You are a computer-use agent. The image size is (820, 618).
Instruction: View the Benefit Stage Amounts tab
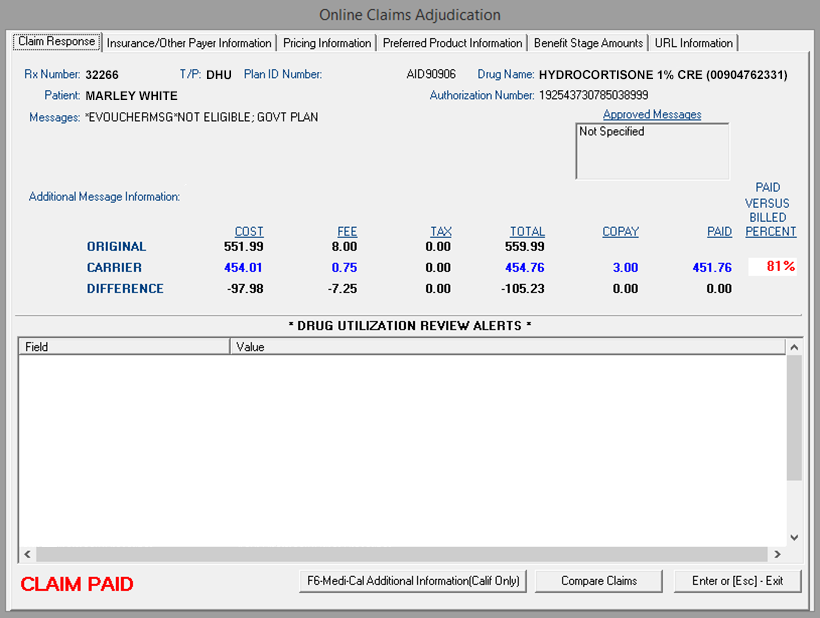point(588,43)
